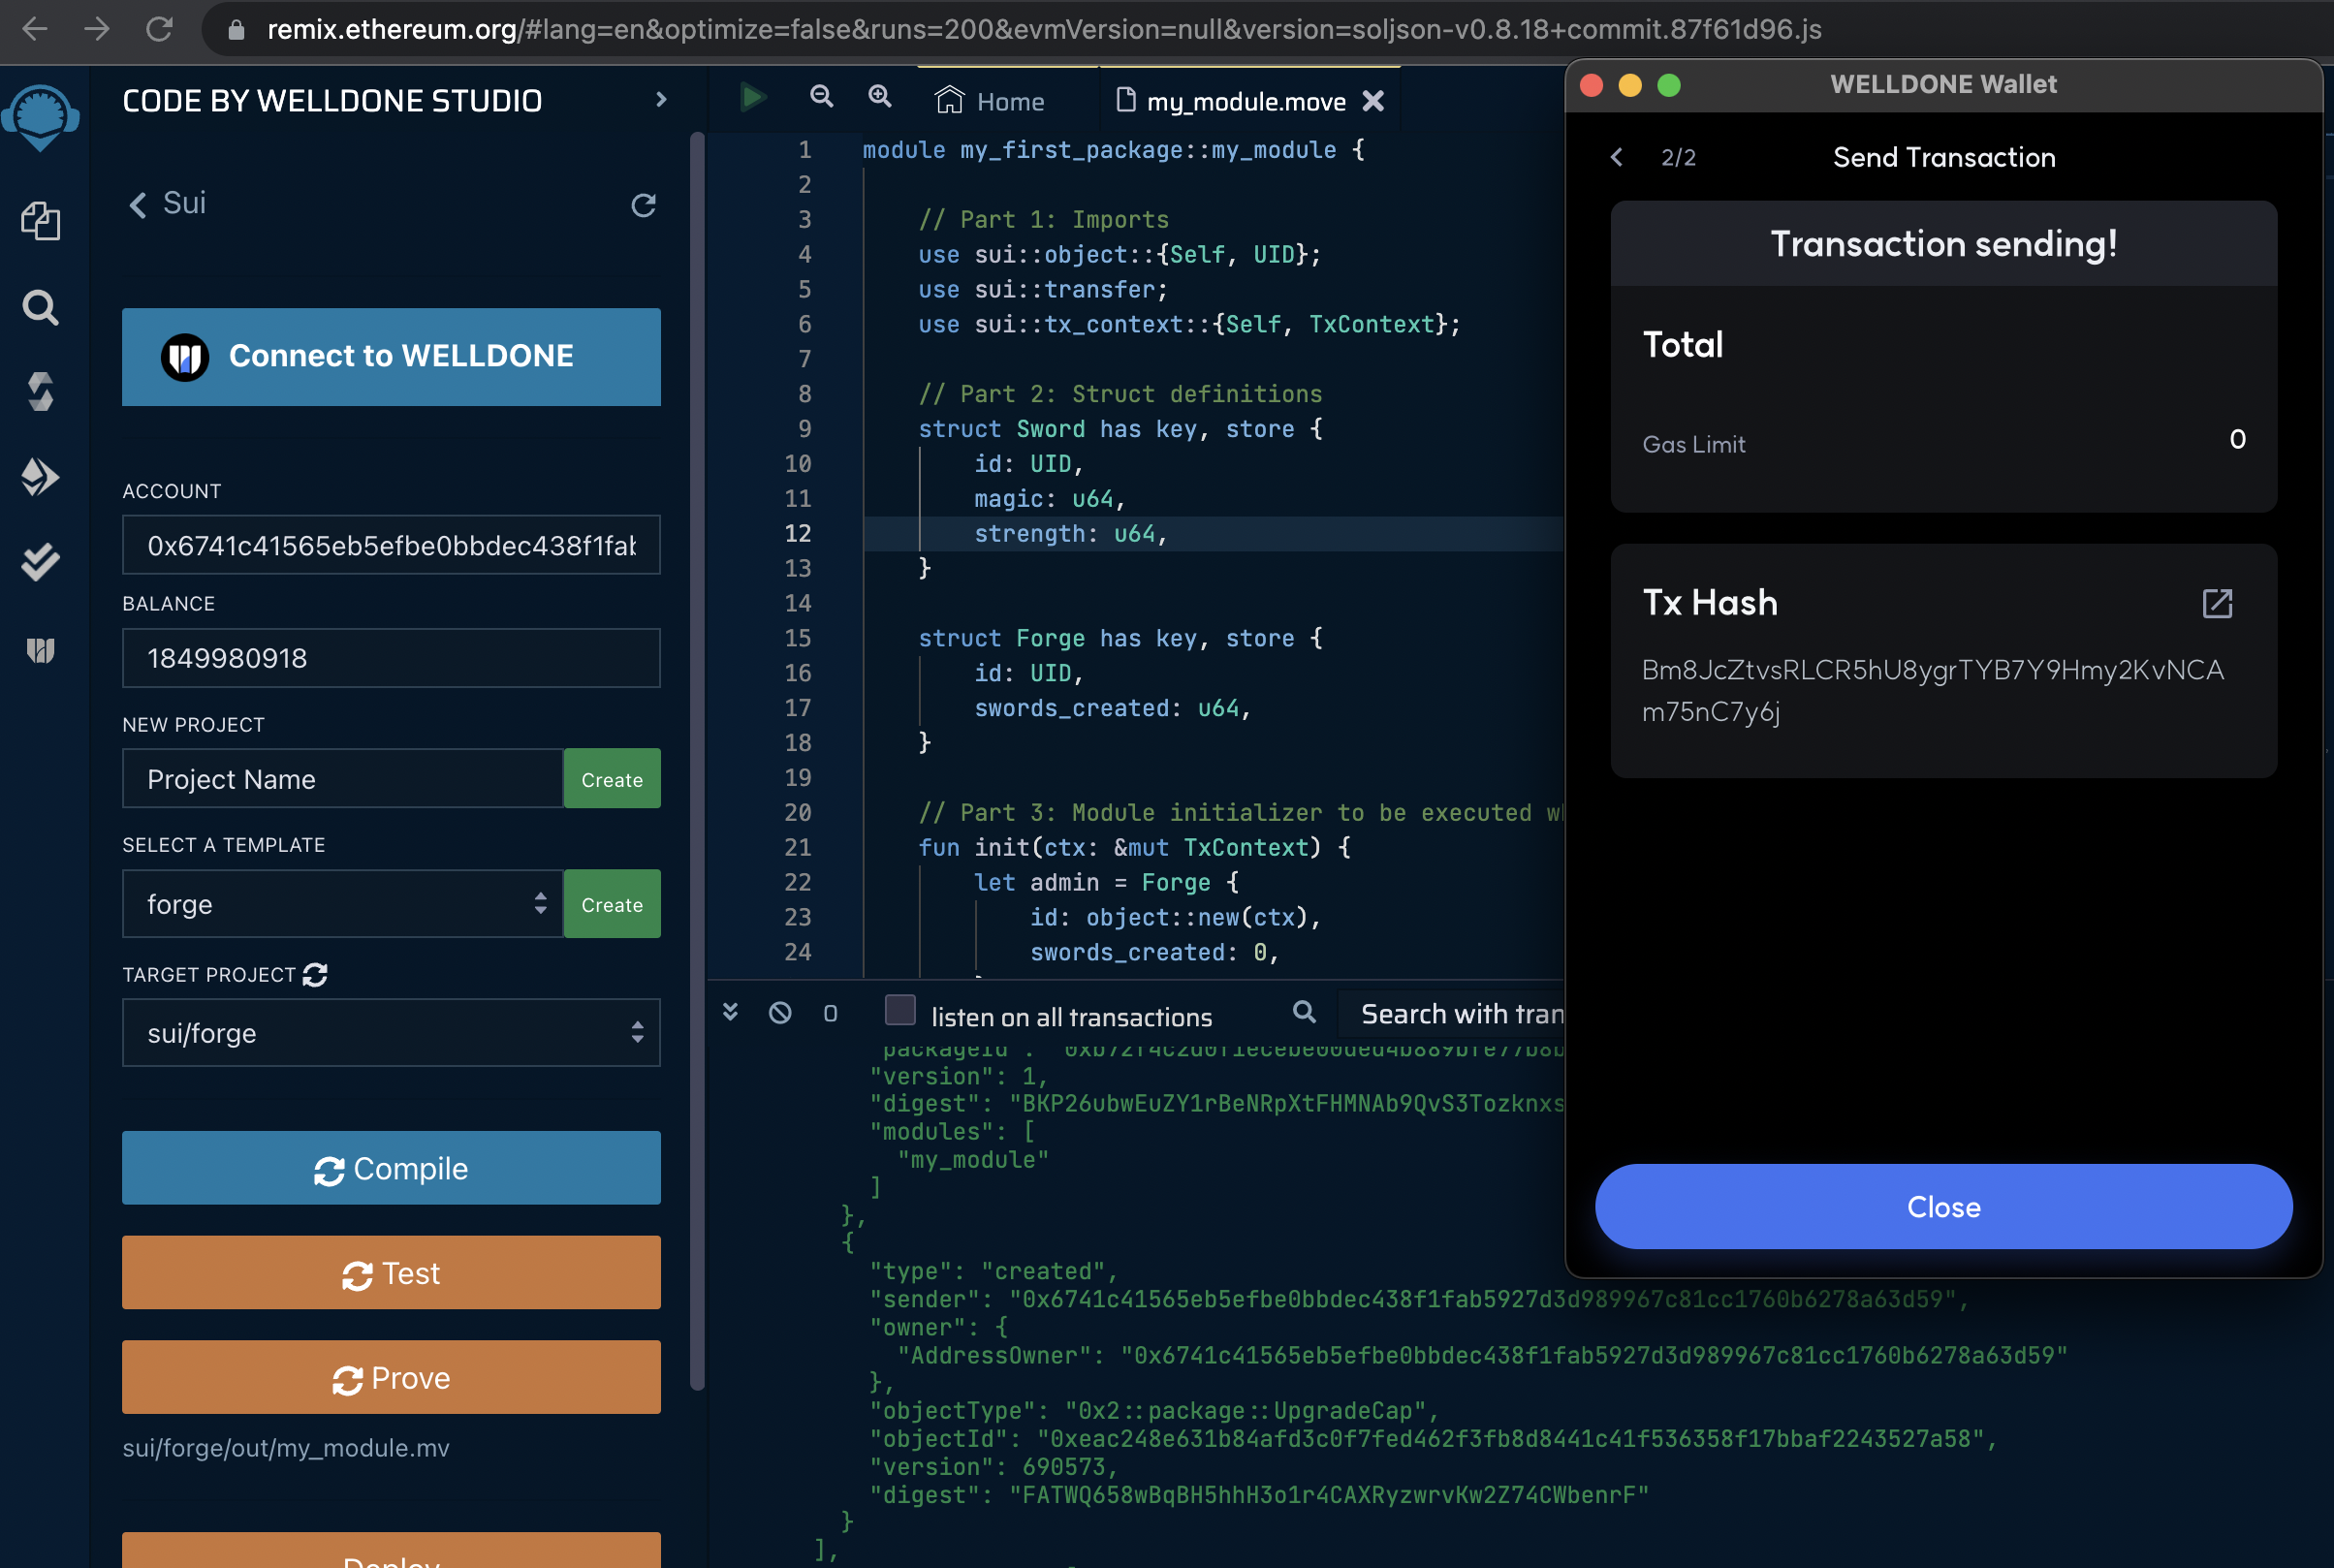Click the BALANCE value field

pos(391,659)
